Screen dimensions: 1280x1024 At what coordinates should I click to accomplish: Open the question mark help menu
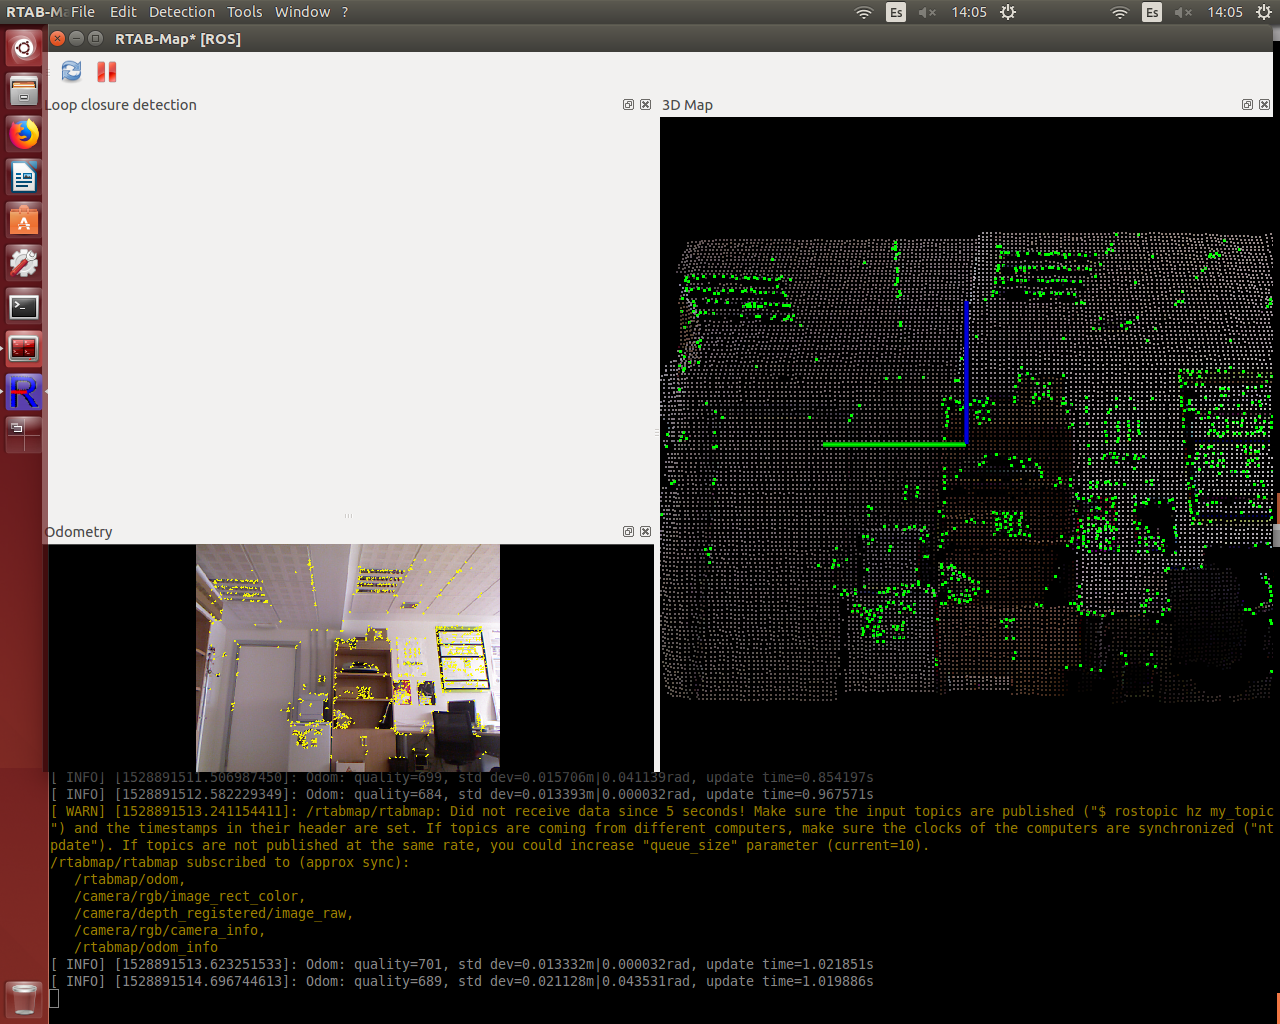coord(345,12)
